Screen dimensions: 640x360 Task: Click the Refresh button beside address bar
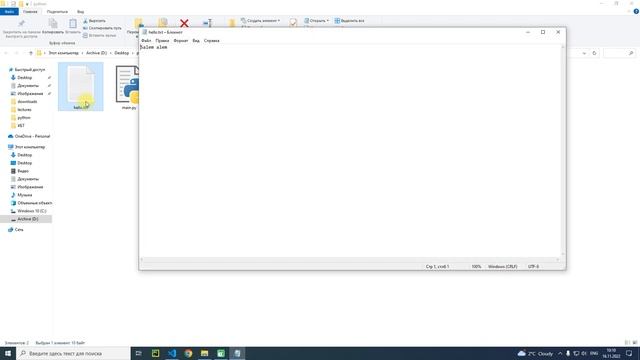594,53
